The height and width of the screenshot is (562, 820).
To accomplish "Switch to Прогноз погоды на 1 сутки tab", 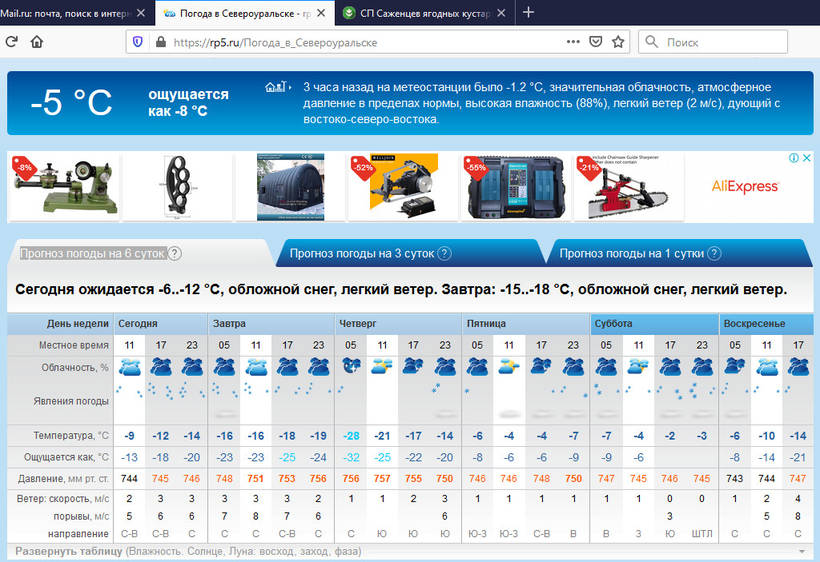I will tap(631, 254).
